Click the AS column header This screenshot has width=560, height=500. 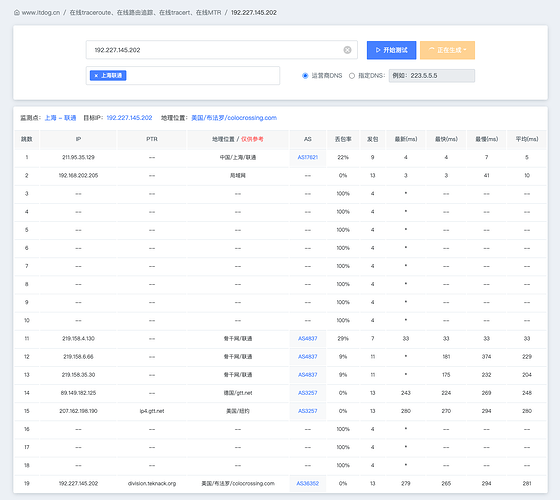(x=308, y=139)
